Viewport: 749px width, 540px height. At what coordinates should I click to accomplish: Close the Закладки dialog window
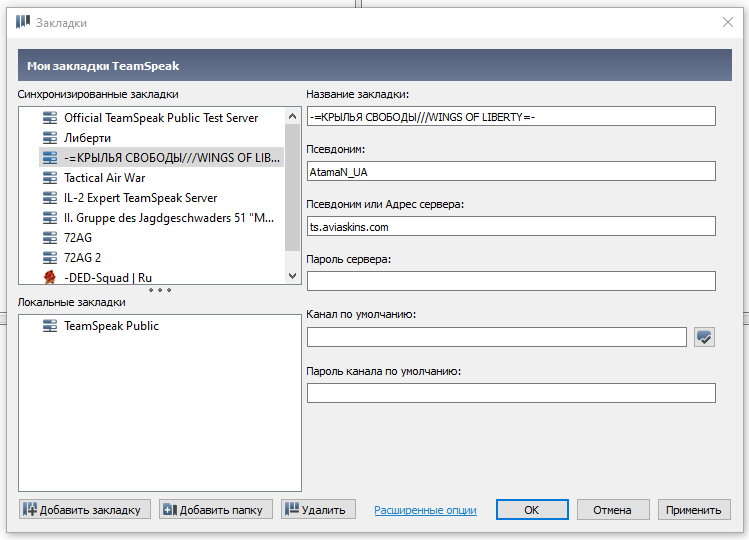tap(728, 22)
